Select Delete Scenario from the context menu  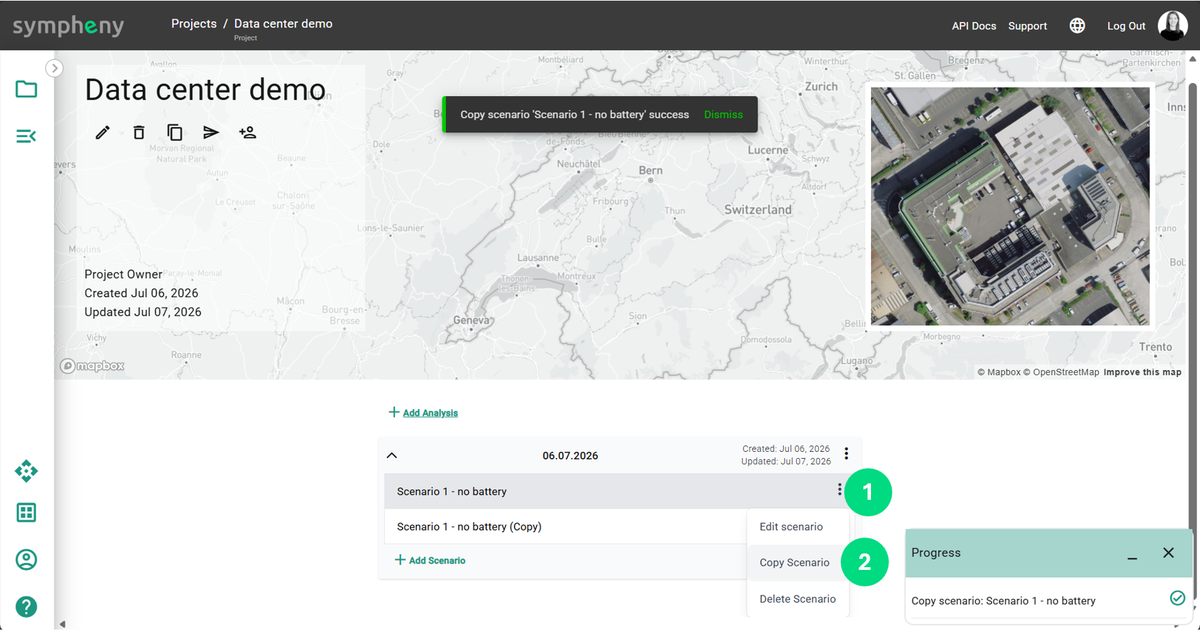[x=798, y=599]
